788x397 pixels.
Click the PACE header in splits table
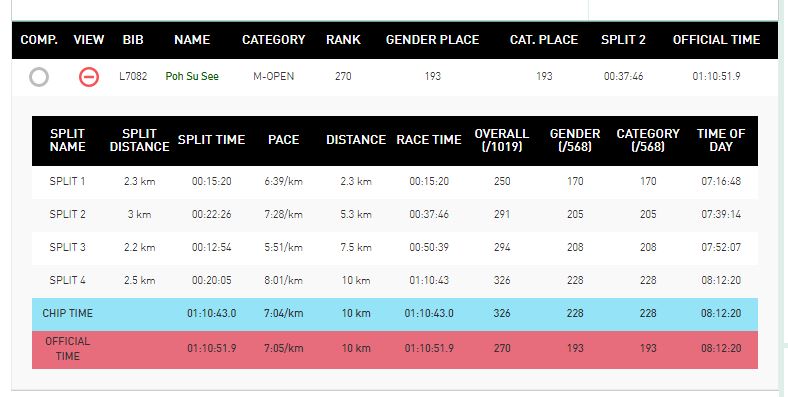(283, 140)
